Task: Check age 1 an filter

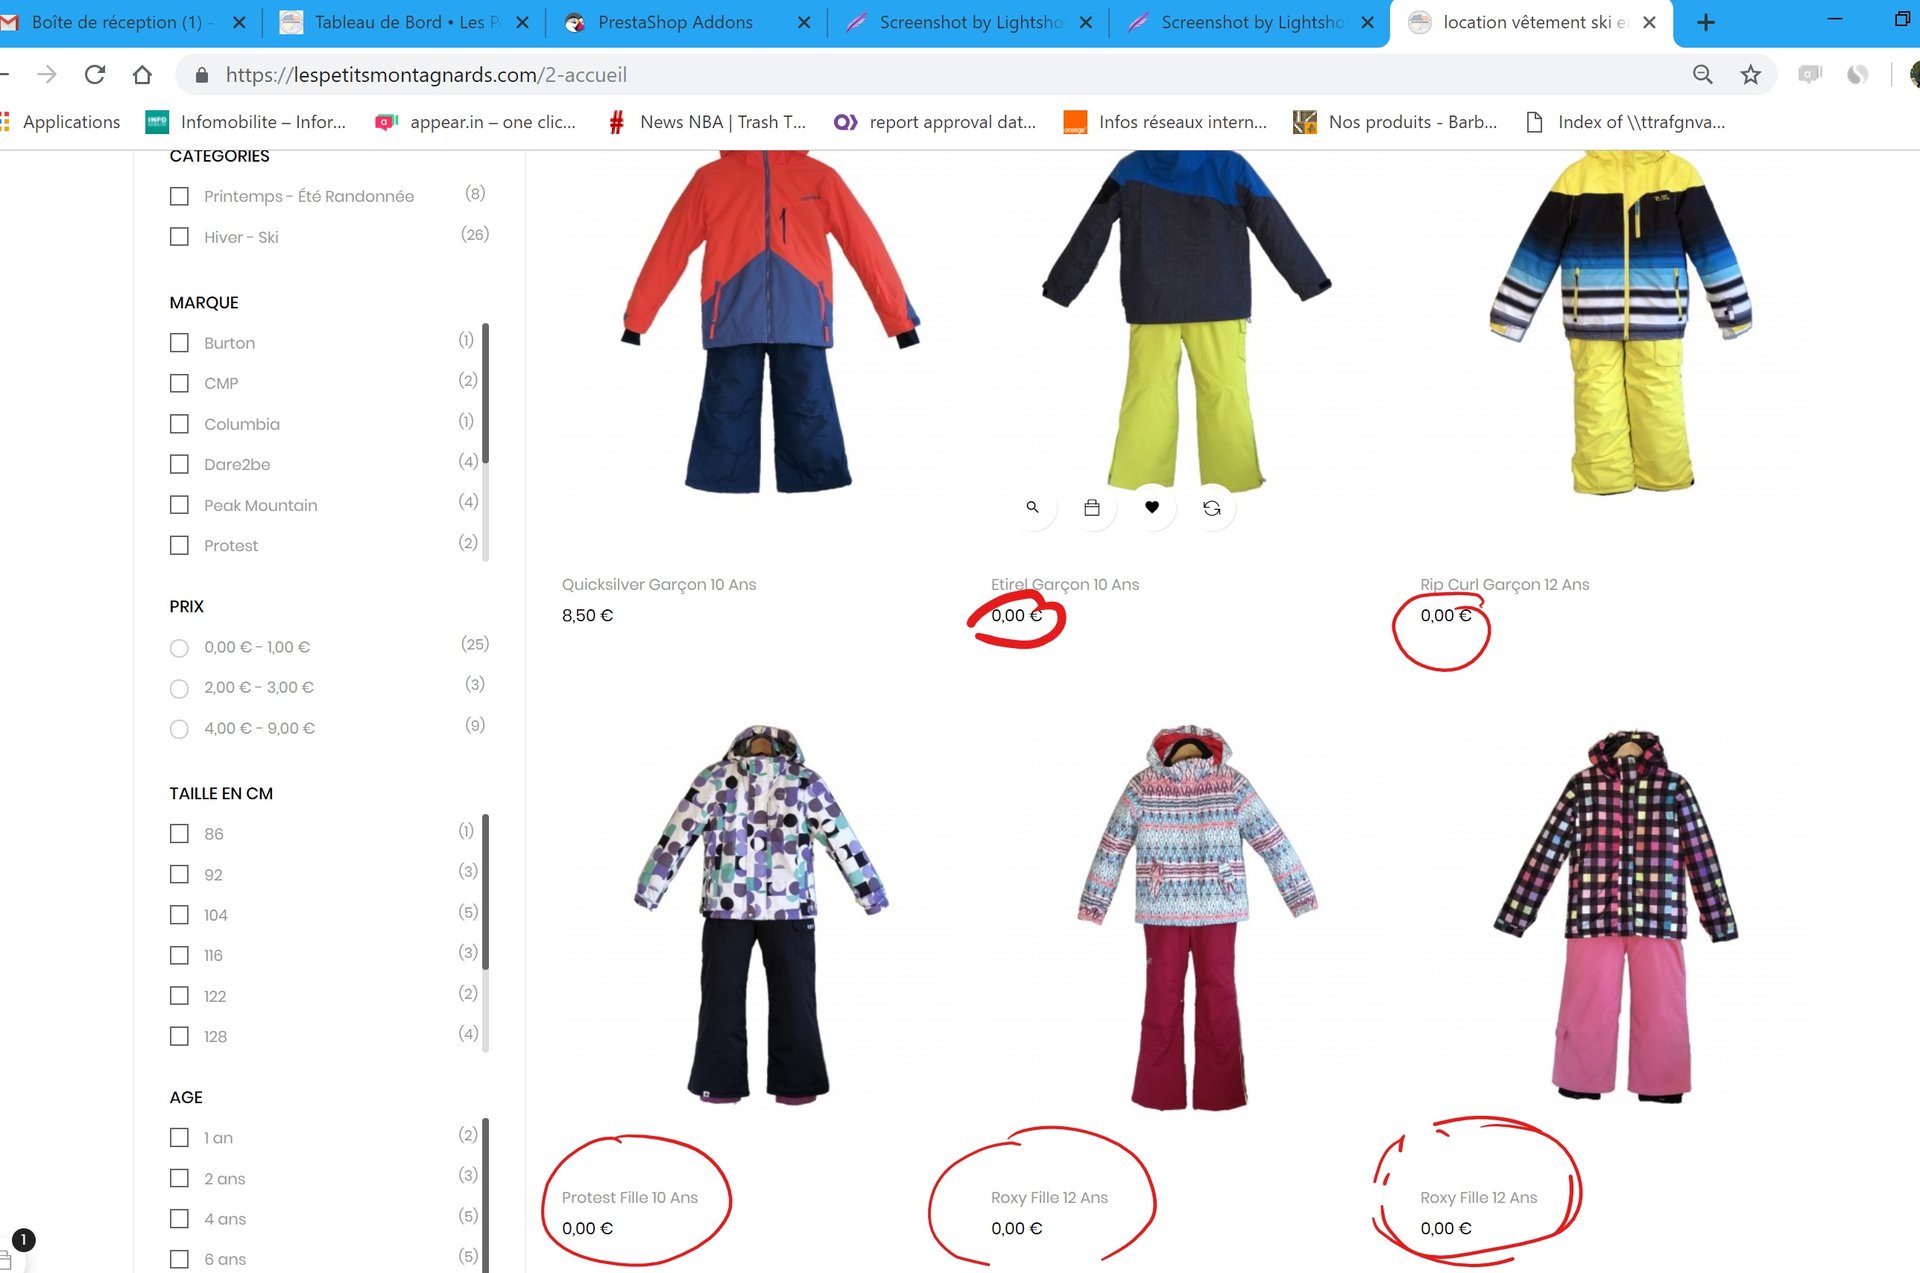Action: tap(179, 1138)
